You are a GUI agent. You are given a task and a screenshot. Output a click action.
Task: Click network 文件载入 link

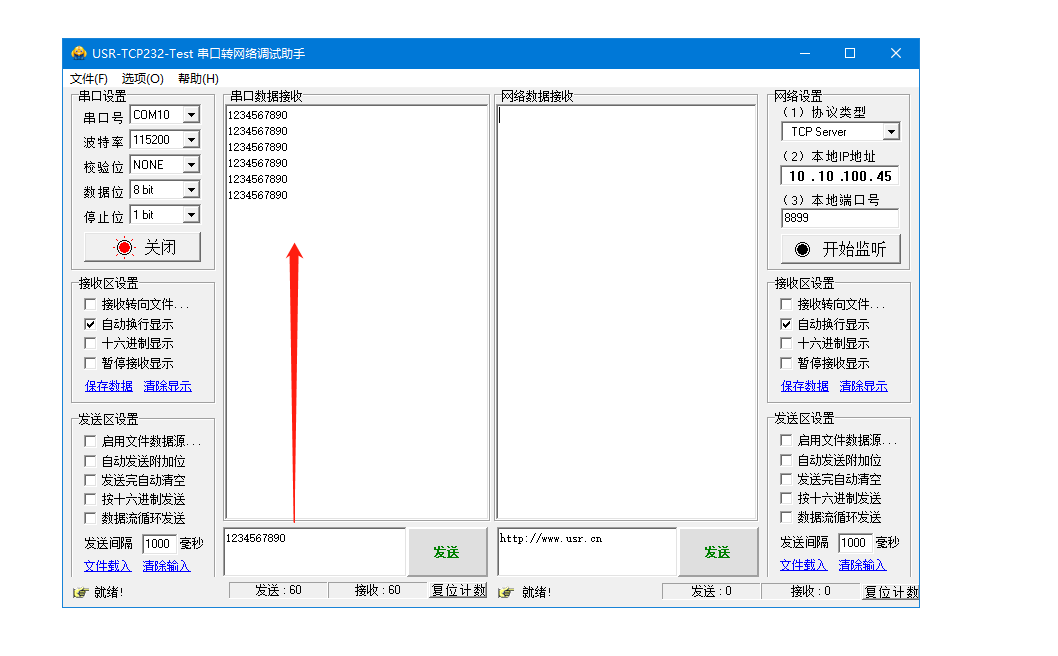click(804, 565)
